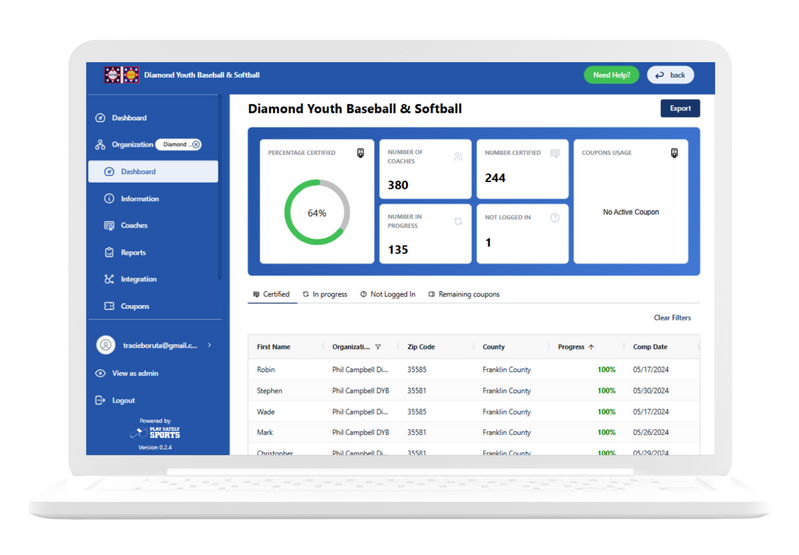799x555 pixels.
Task: Click the 64% certified progress ring
Action: click(x=317, y=213)
